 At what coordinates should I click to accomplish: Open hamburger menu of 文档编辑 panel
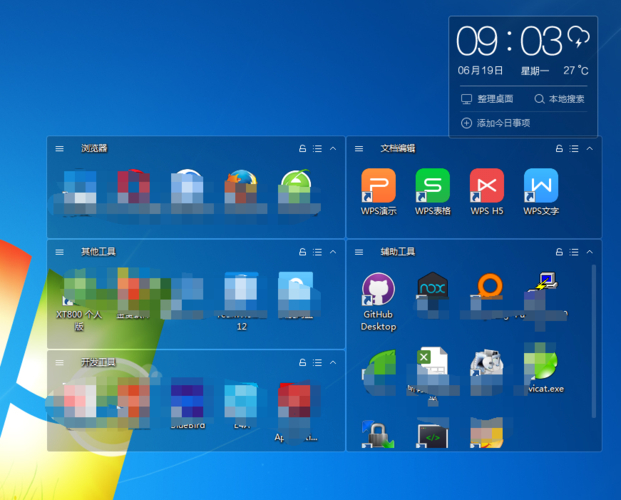[359, 149]
